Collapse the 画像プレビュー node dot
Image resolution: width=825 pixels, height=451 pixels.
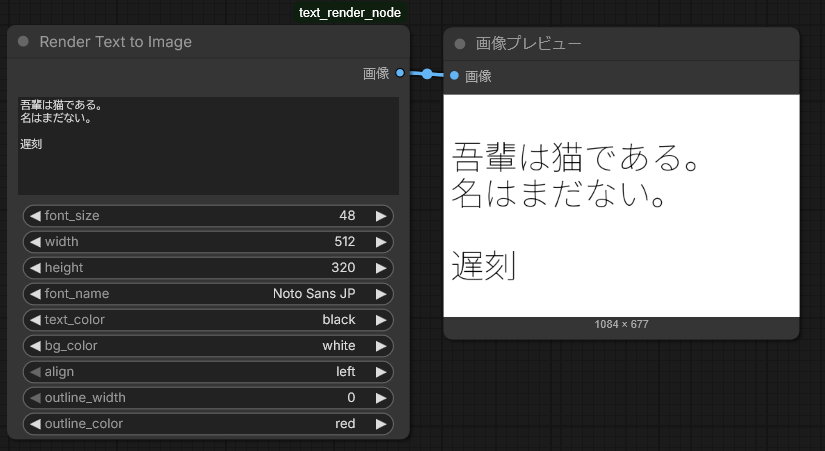[460, 44]
